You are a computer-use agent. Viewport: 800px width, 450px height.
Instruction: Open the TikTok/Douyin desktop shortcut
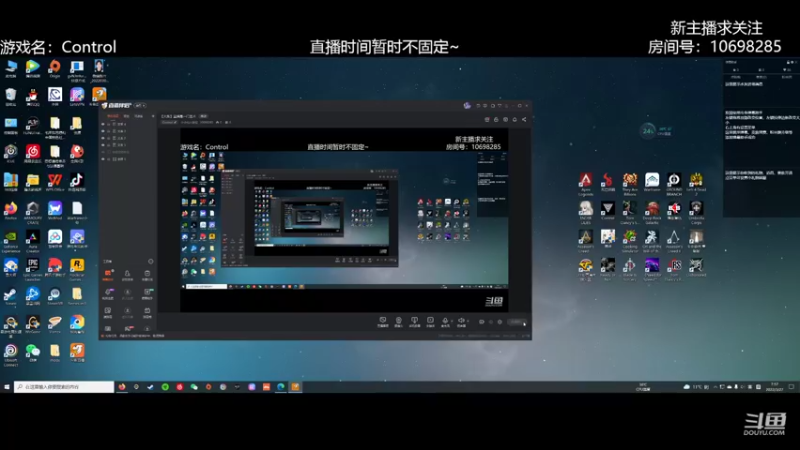tap(77, 182)
